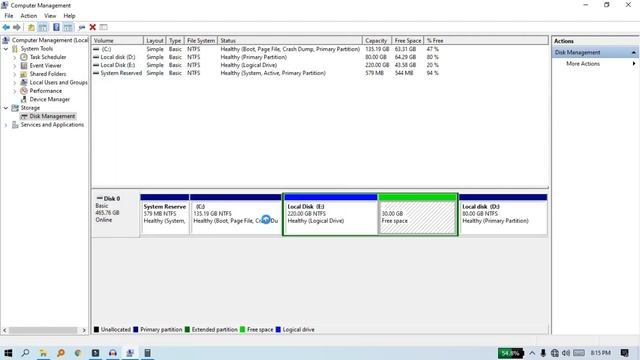Screen dimensions: 640x360
Task: Expand the Shared Folders node
Action: coord(15,74)
